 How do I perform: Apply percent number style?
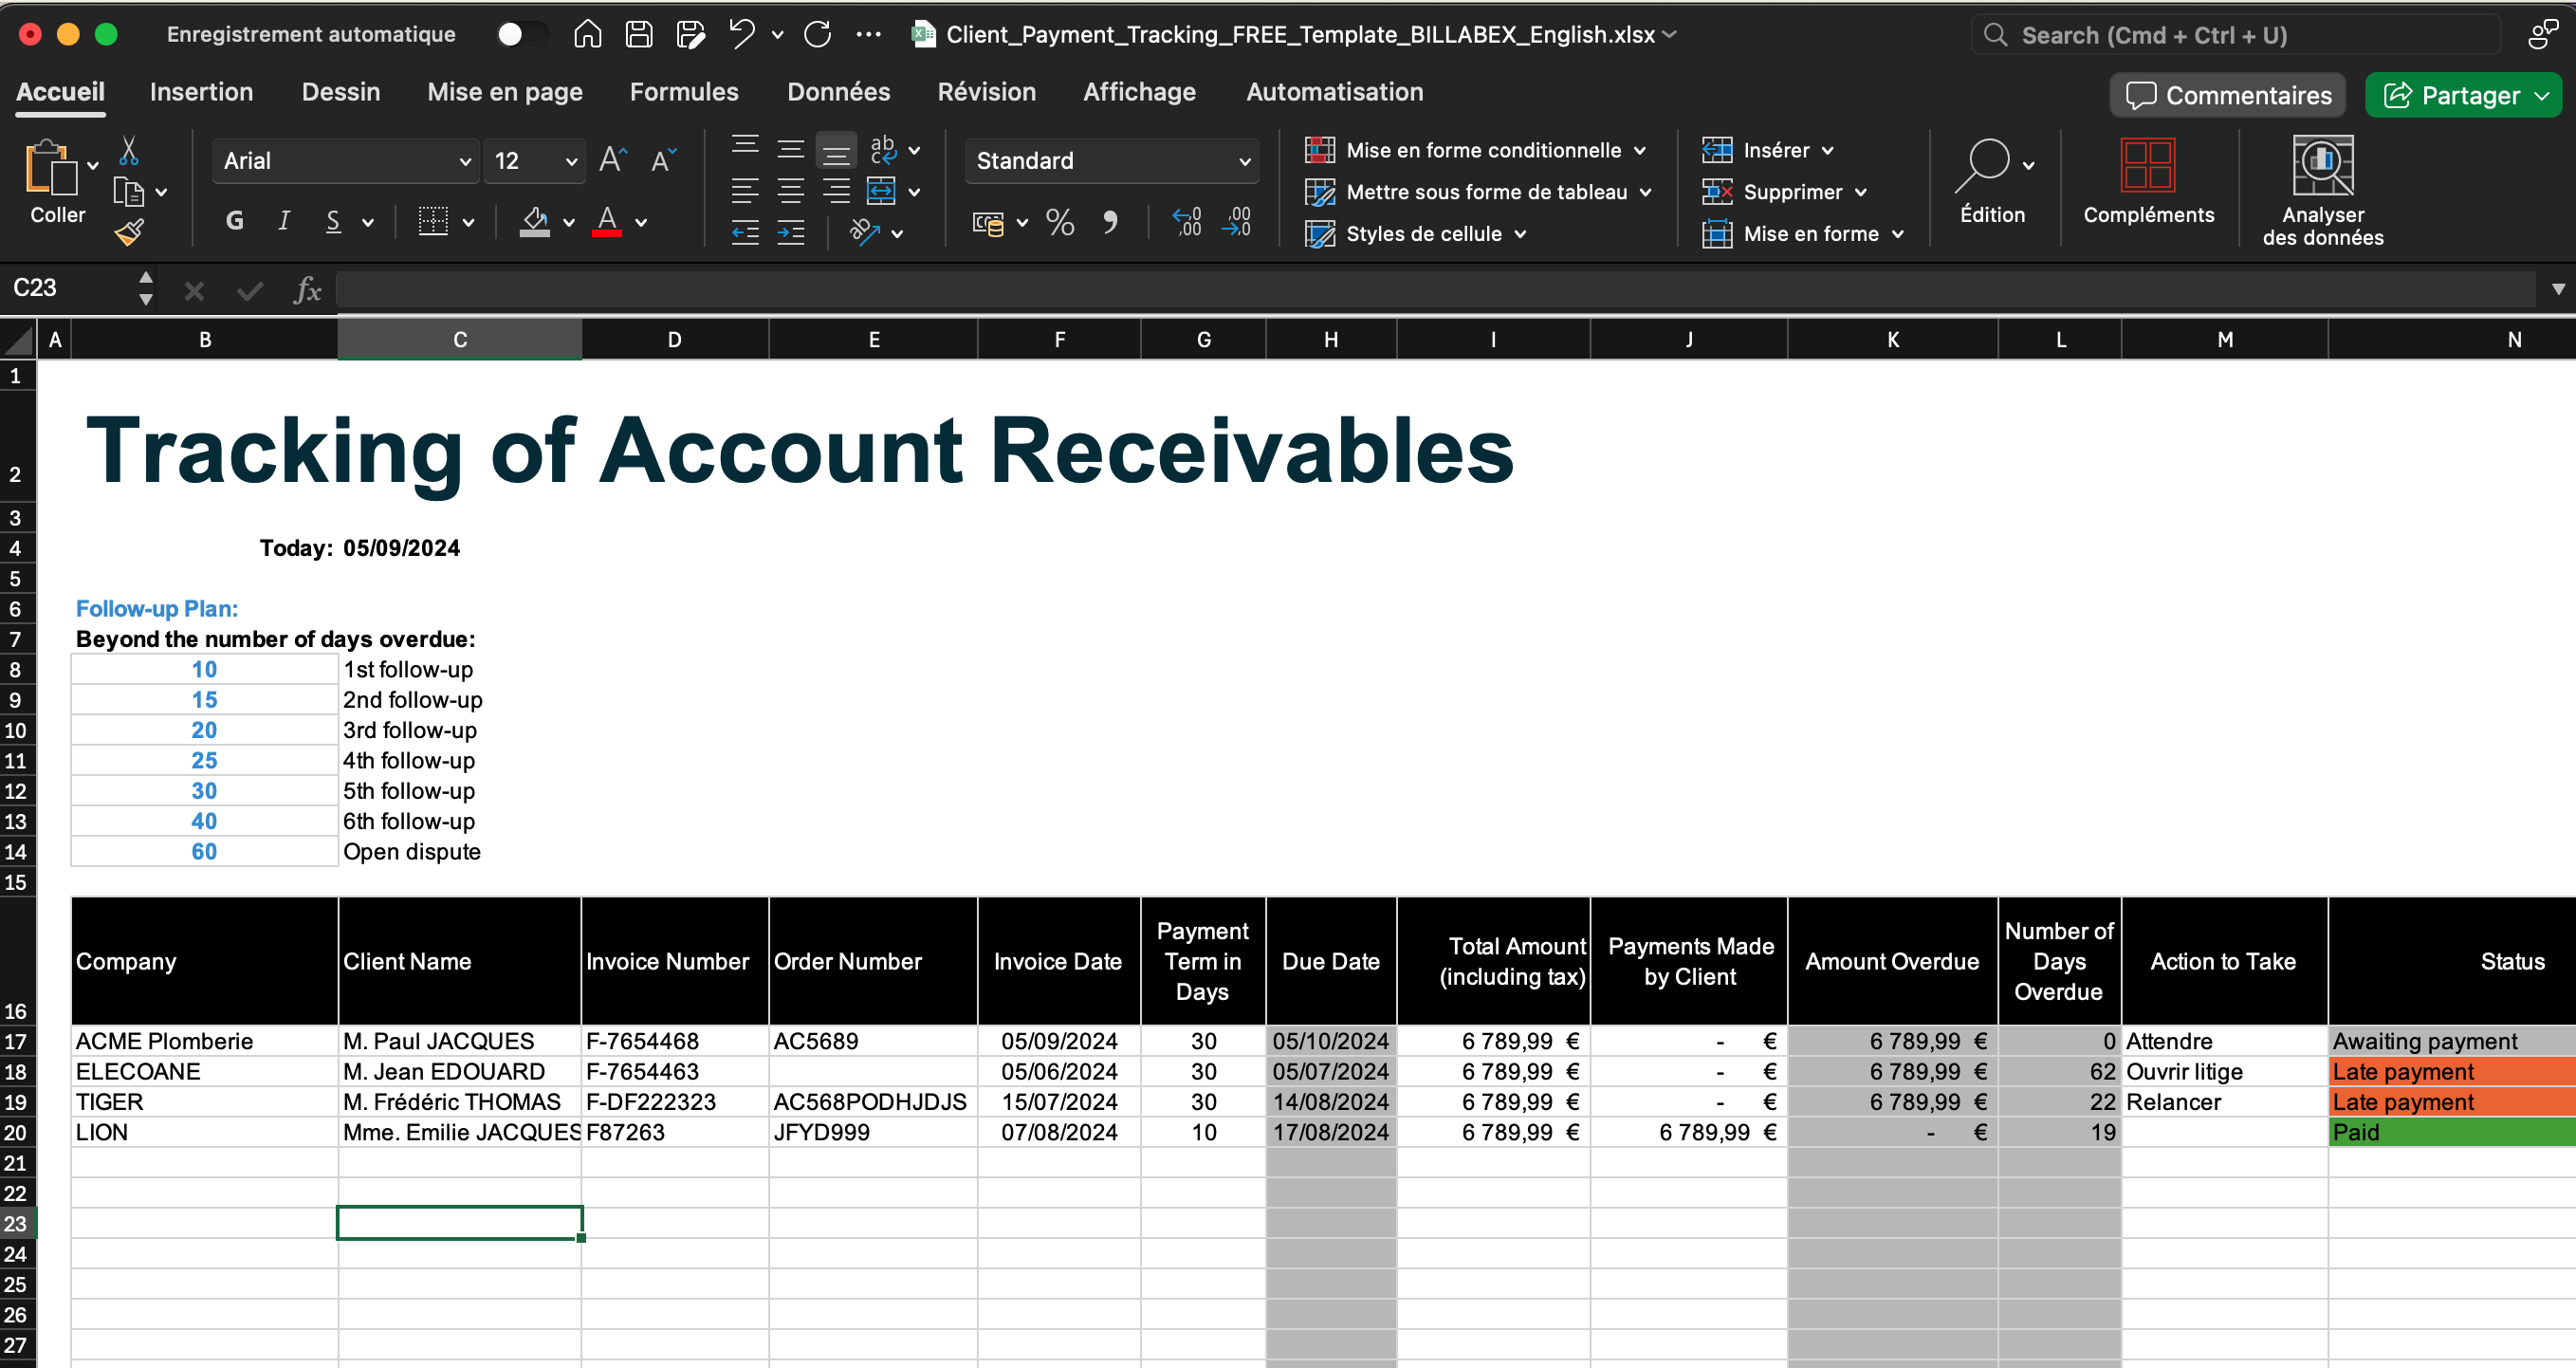[x=1059, y=222]
